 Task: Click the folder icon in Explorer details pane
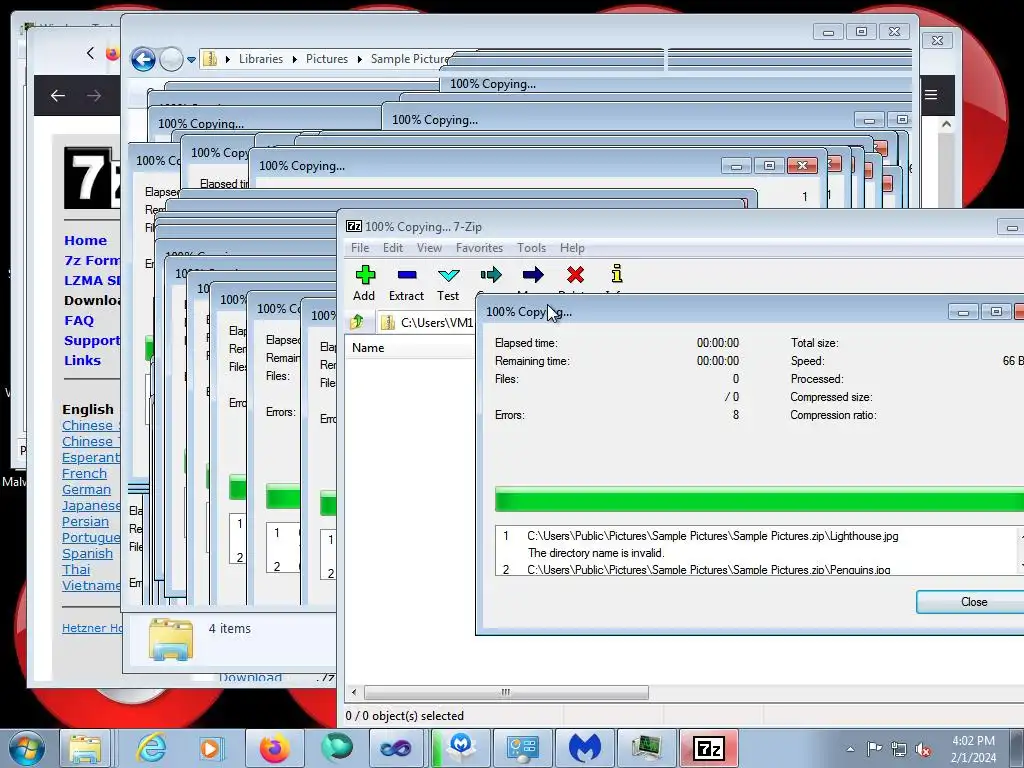point(170,639)
